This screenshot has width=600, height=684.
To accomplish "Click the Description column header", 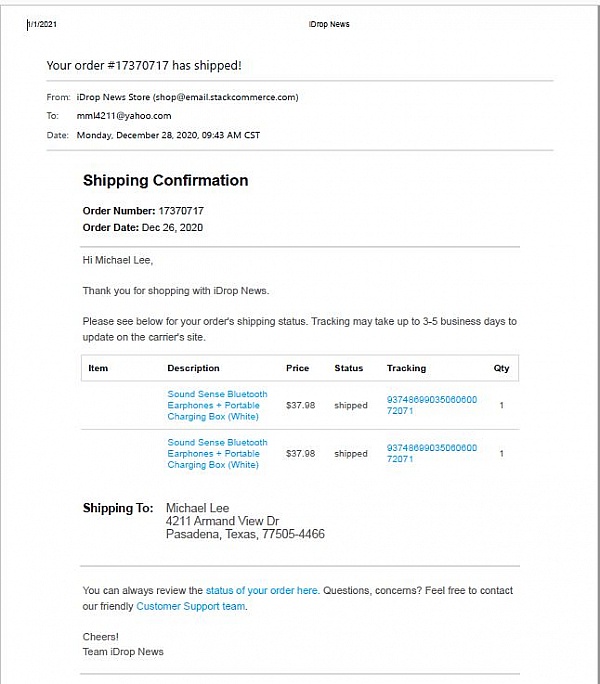I will click(x=193, y=368).
